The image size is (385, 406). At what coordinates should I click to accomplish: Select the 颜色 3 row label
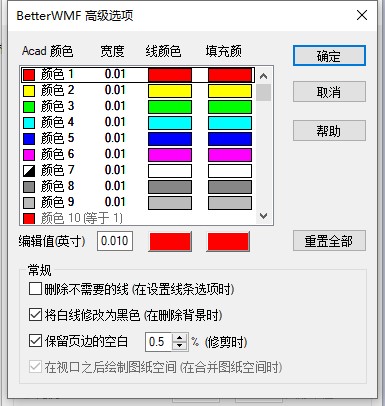coord(57,106)
